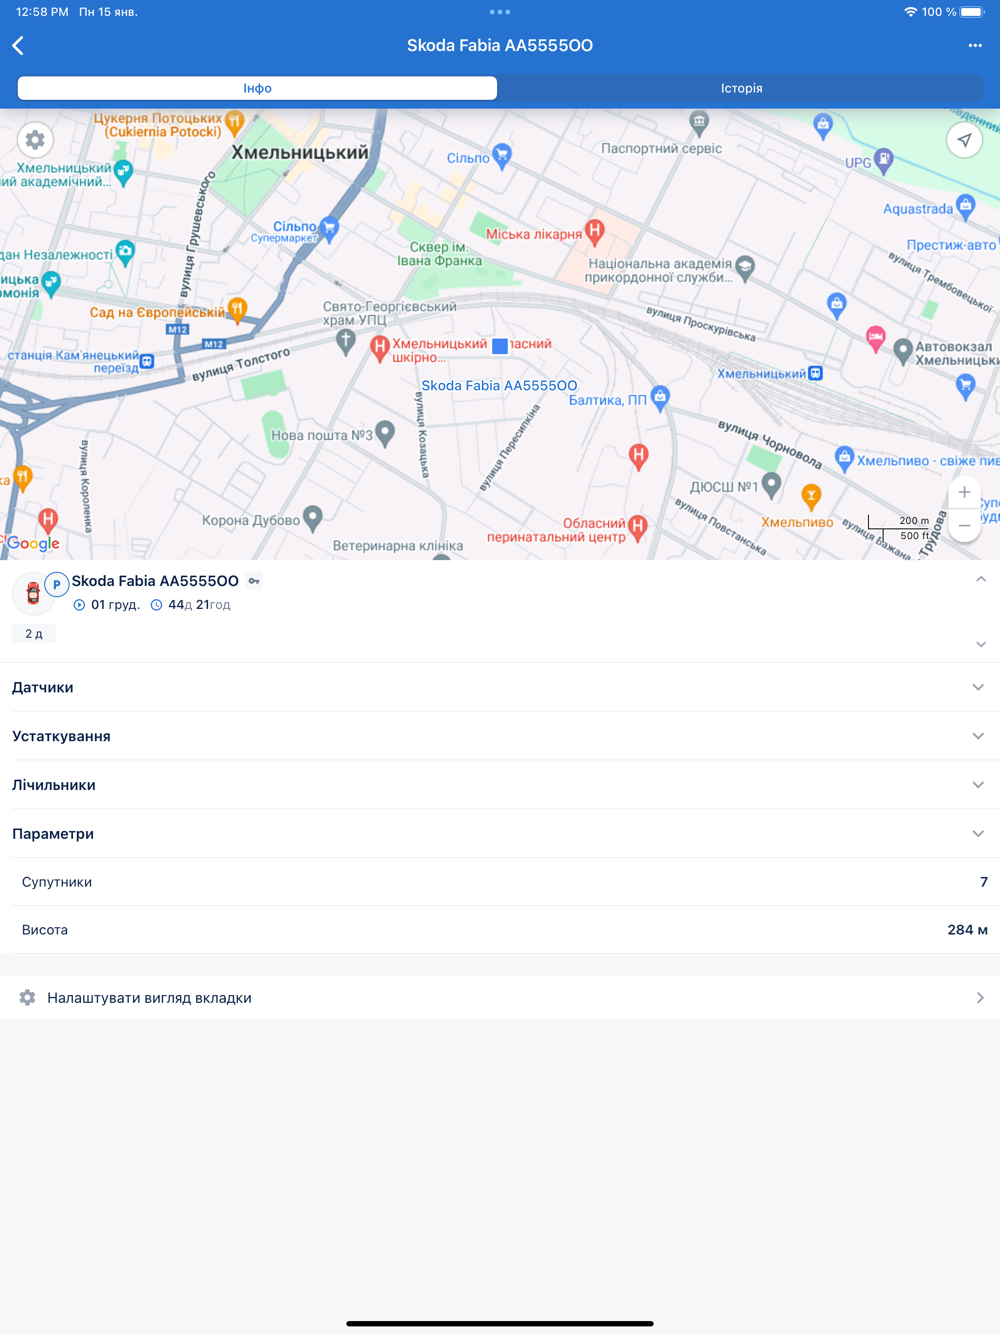The width and height of the screenshot is (1000, 1334).
Task: Open the three-dots more options menu
Action: (975, 46)
